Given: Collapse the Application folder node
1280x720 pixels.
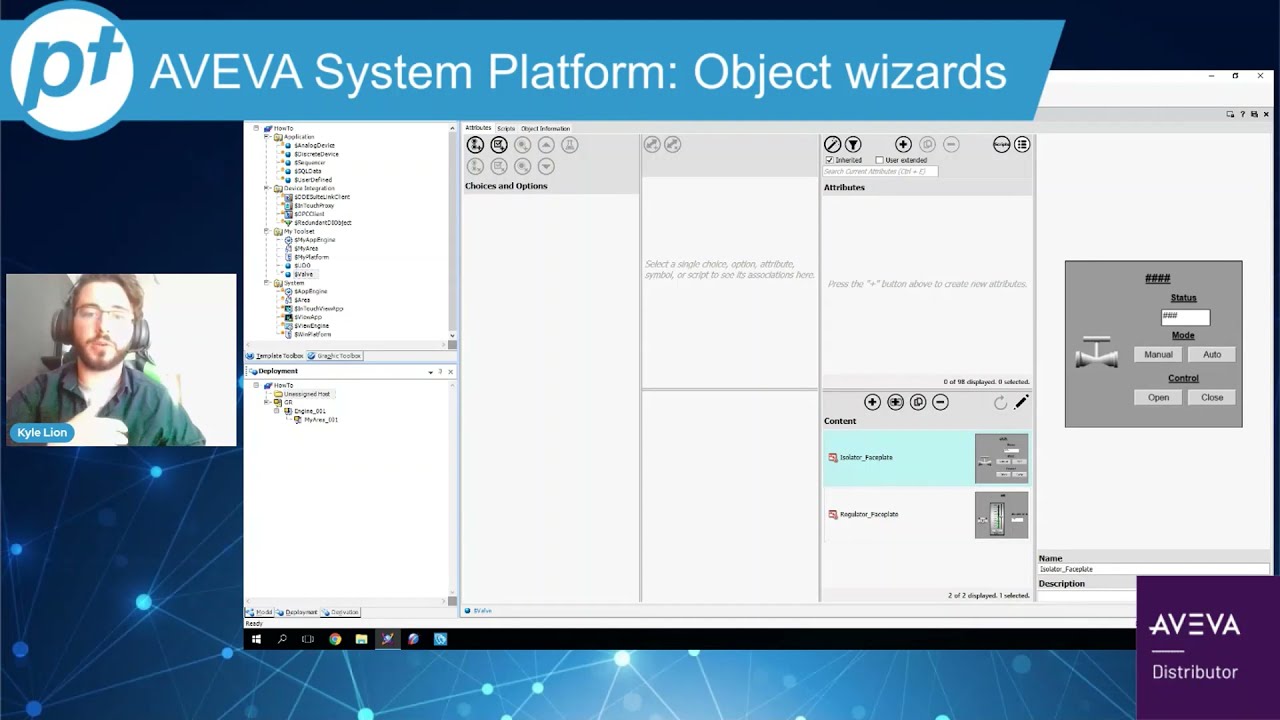Looking at the screenshot, I should coord(266,137).
